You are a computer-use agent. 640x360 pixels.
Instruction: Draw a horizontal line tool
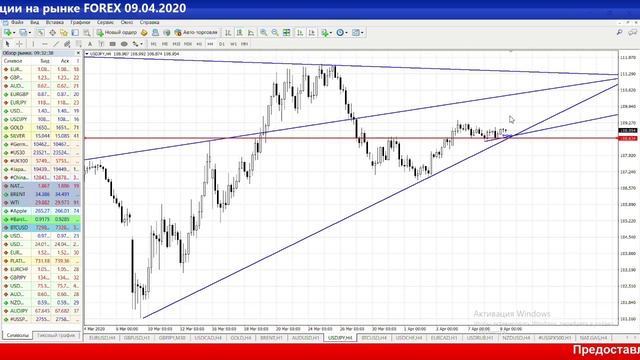(x=44, y=44)
